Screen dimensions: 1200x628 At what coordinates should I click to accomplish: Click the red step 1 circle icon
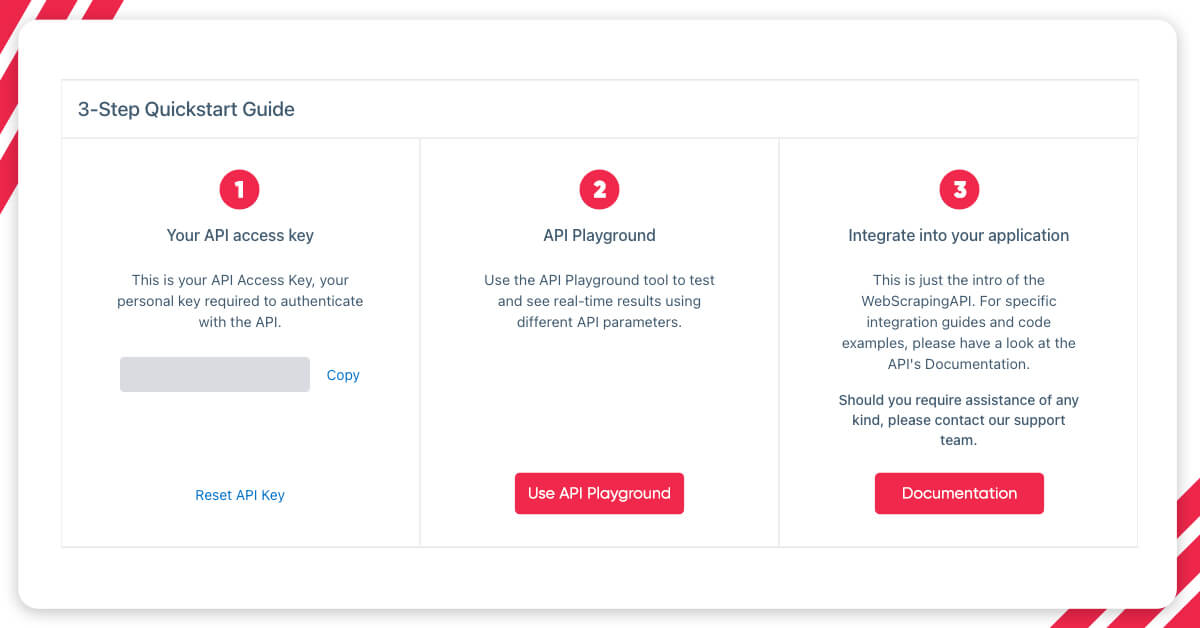point(240,189)
